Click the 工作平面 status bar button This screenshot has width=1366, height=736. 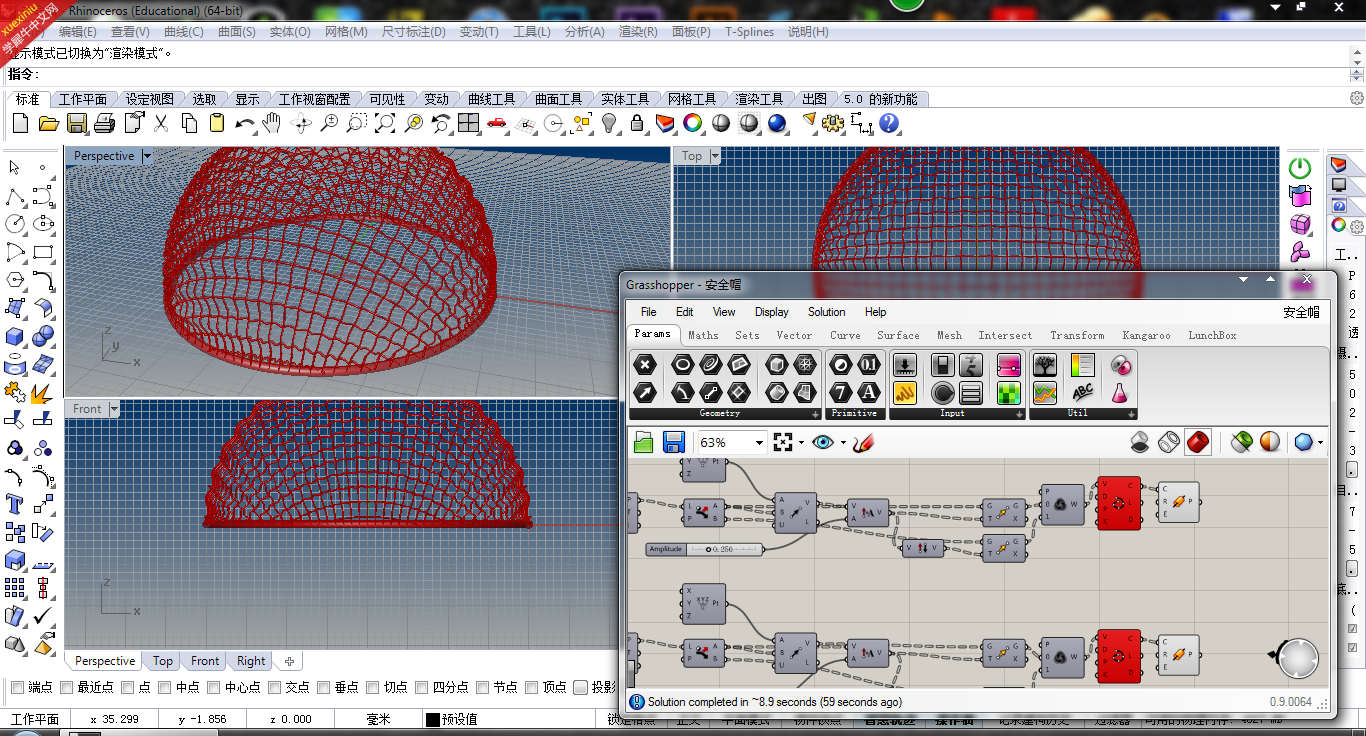point(35,719)
